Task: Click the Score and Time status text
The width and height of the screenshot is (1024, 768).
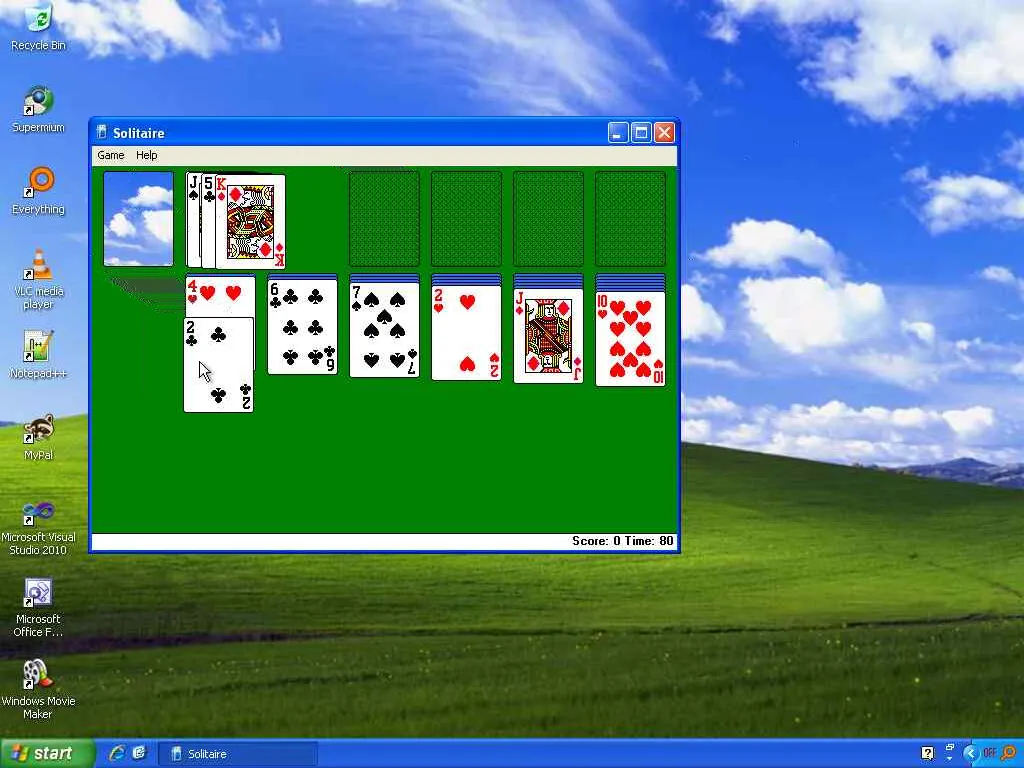Action: click(x=622, y=541)
